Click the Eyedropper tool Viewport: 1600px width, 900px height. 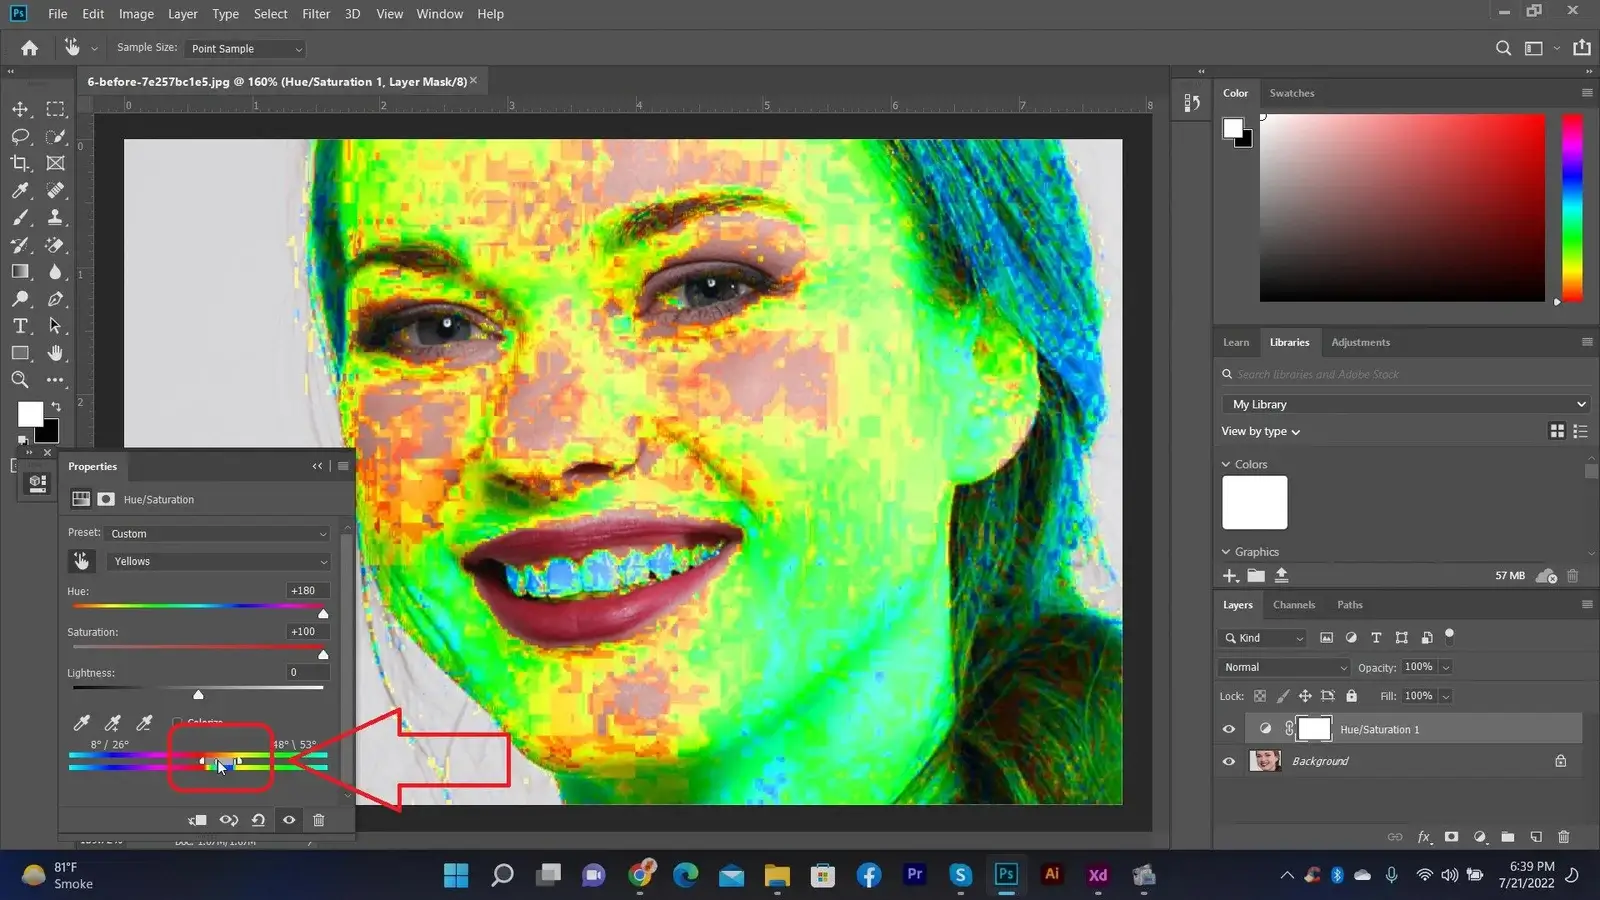click(x=20, y=190)
